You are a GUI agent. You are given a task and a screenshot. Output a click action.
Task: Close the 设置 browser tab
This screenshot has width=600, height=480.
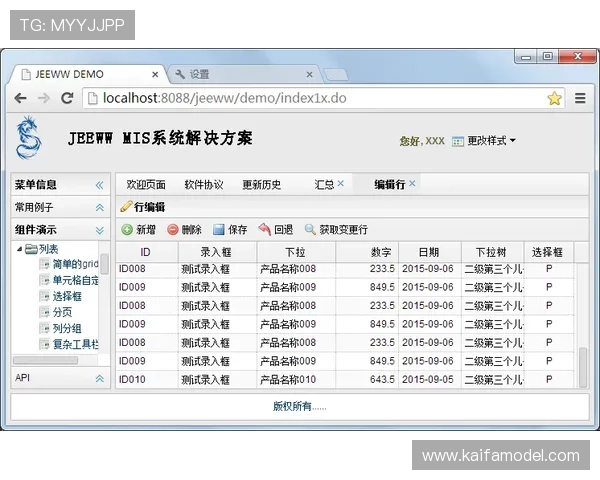click(x=310, y=74)
